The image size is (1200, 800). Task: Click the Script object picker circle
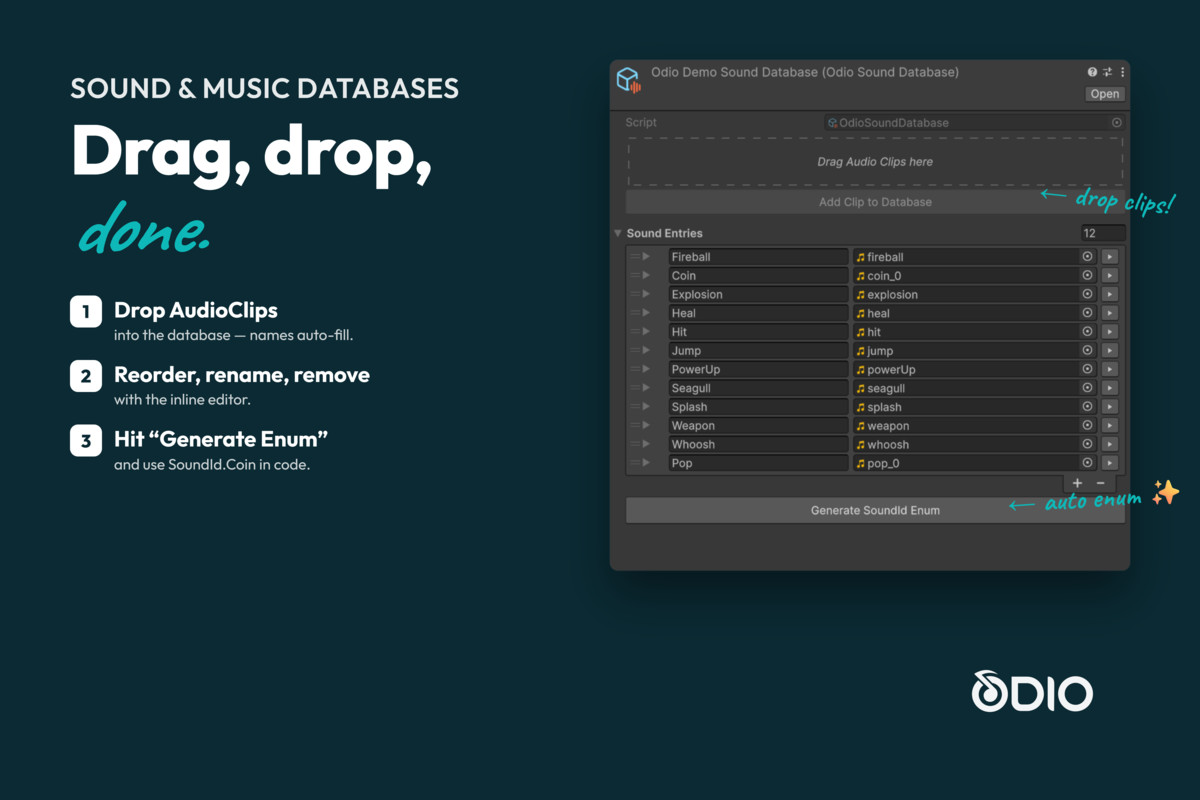[1117, 123]
